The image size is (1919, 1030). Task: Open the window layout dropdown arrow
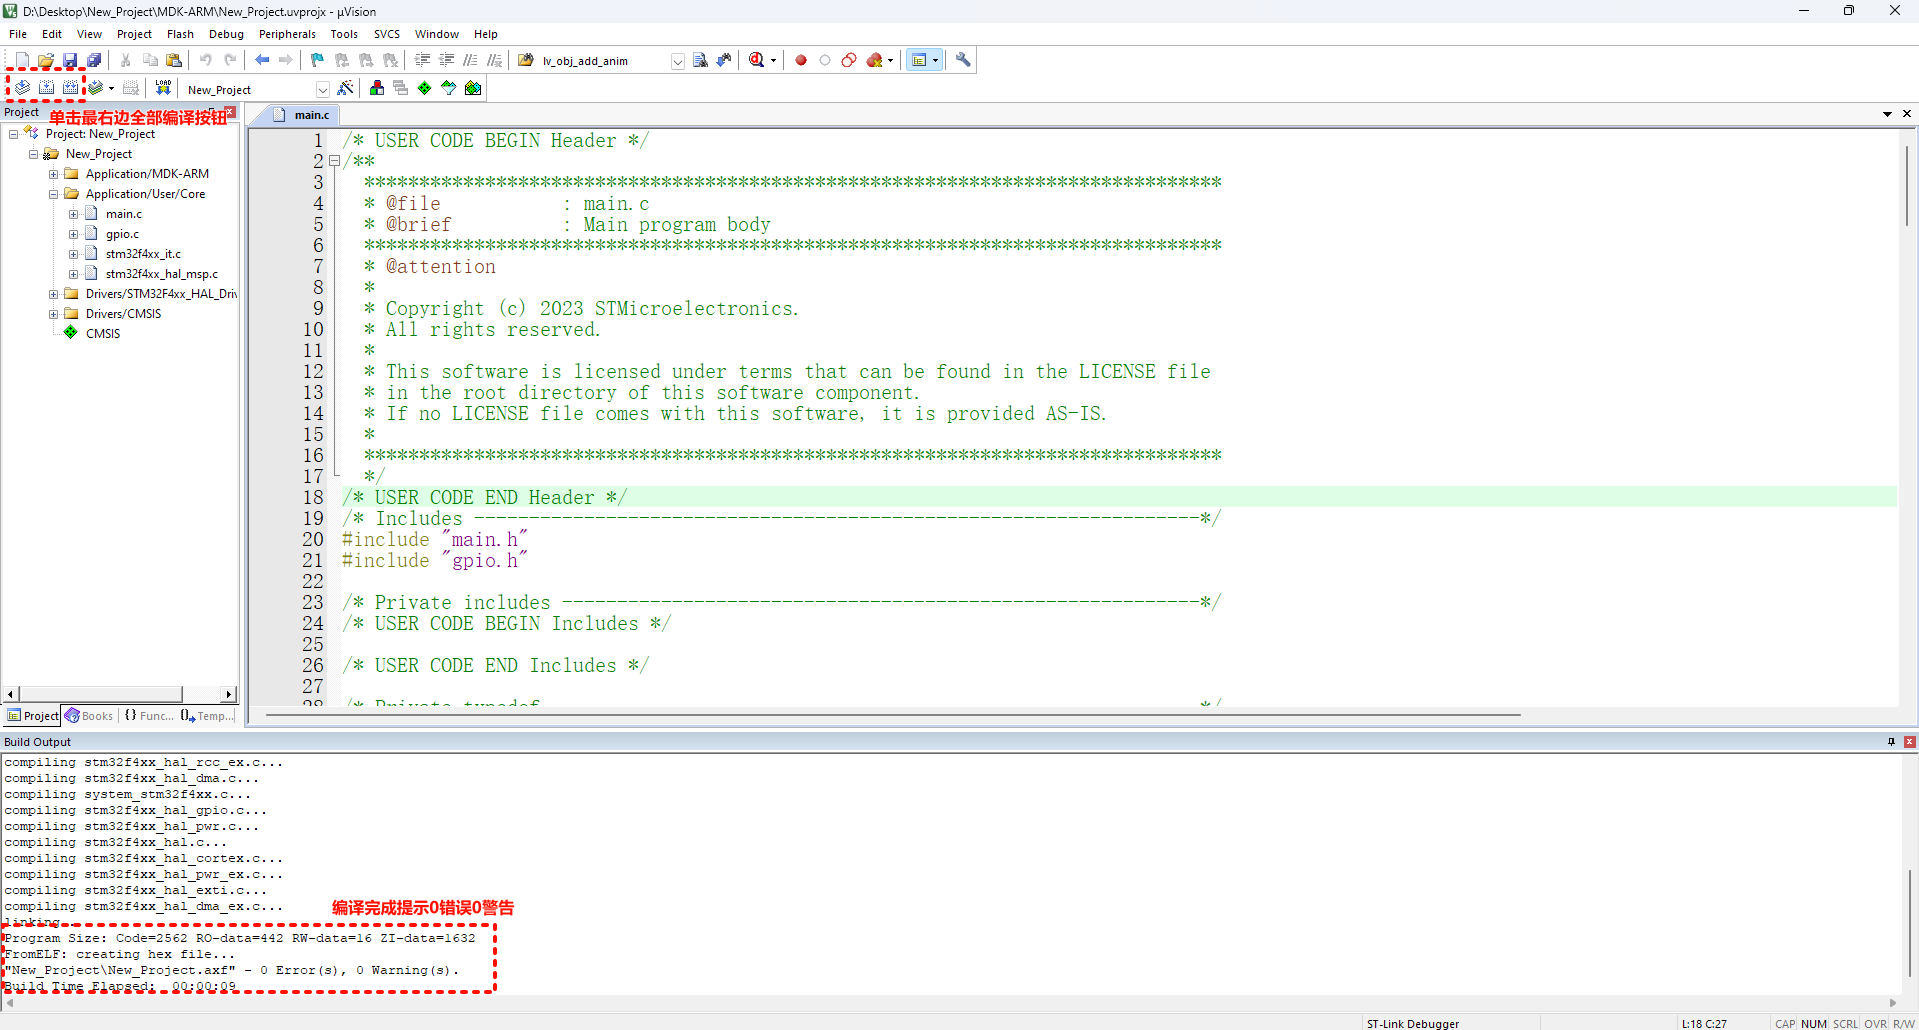[936, 60]
